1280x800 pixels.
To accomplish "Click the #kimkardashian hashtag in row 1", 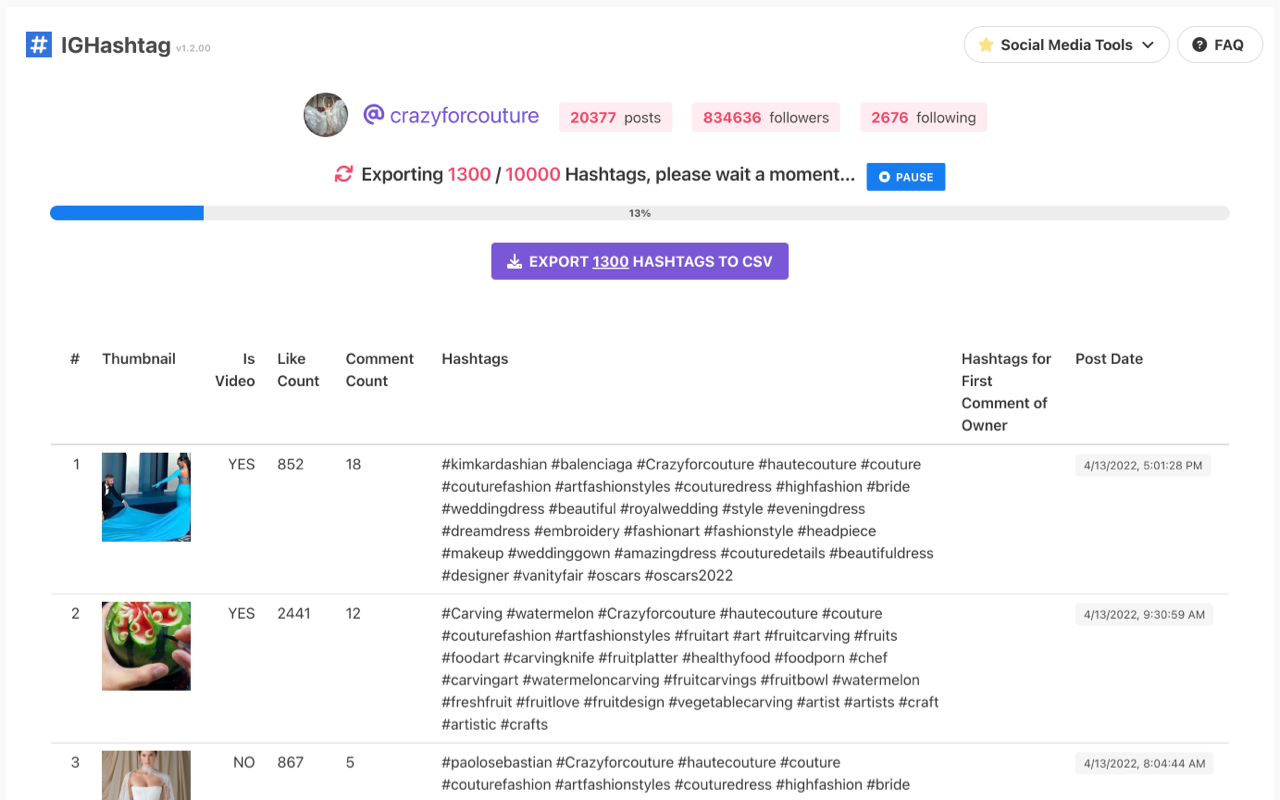I will point(493,464).
